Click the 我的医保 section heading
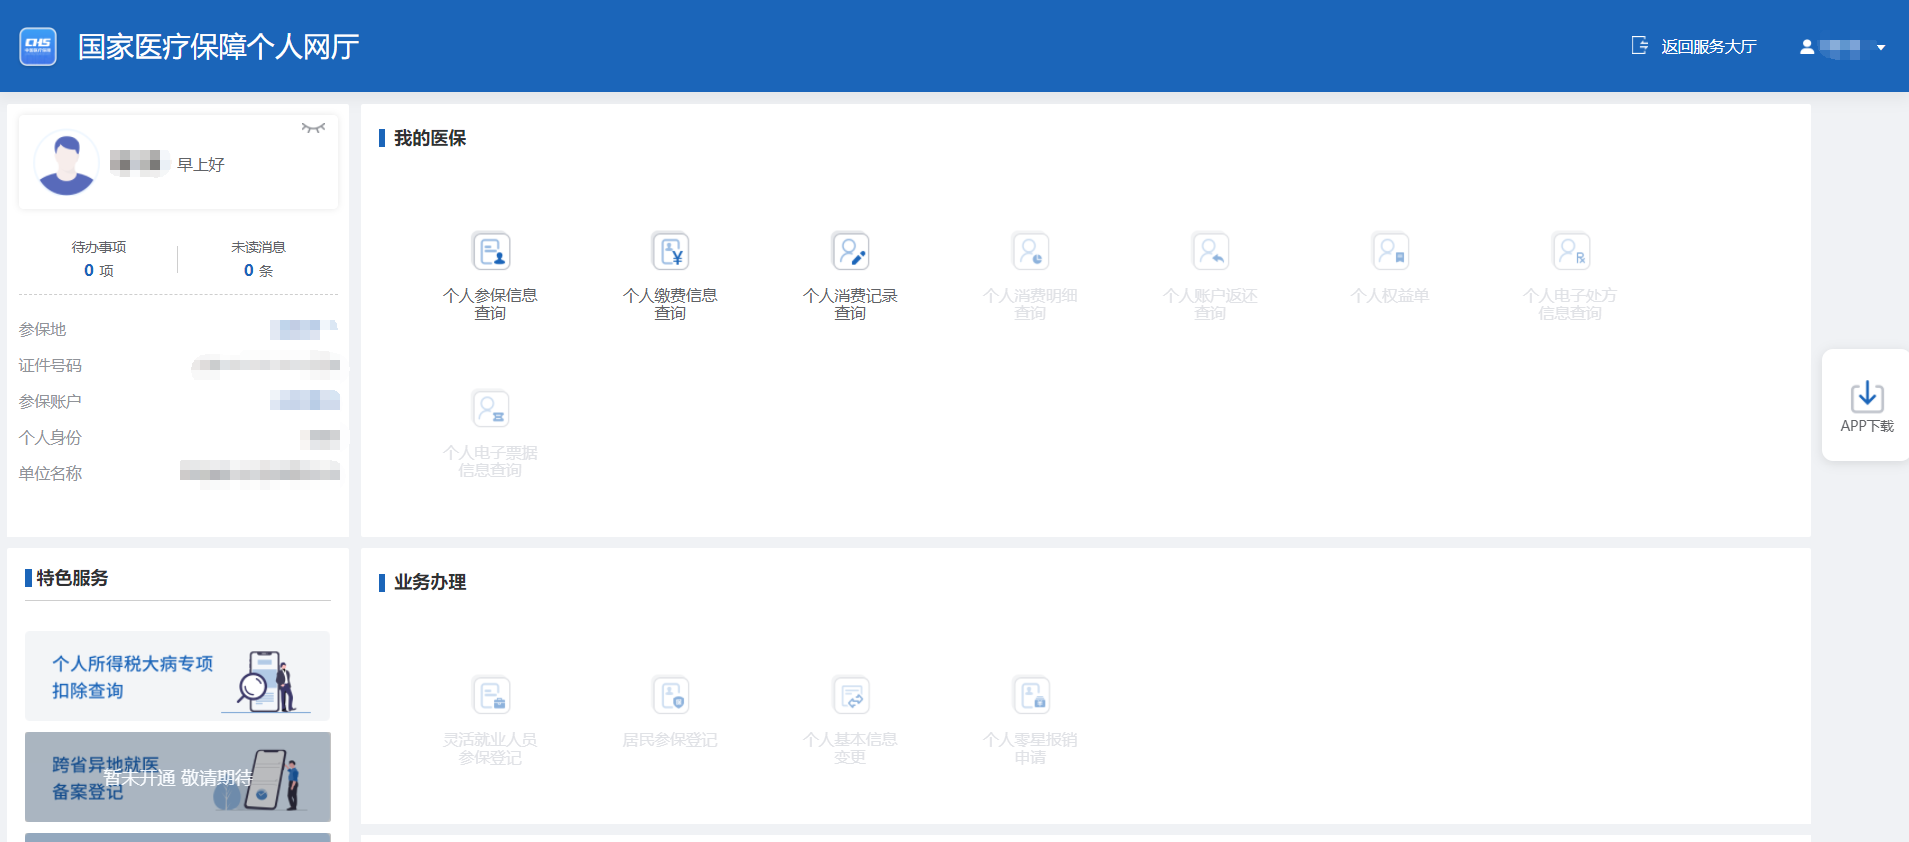Screen dimensions: 1909x842 (430, 138)
